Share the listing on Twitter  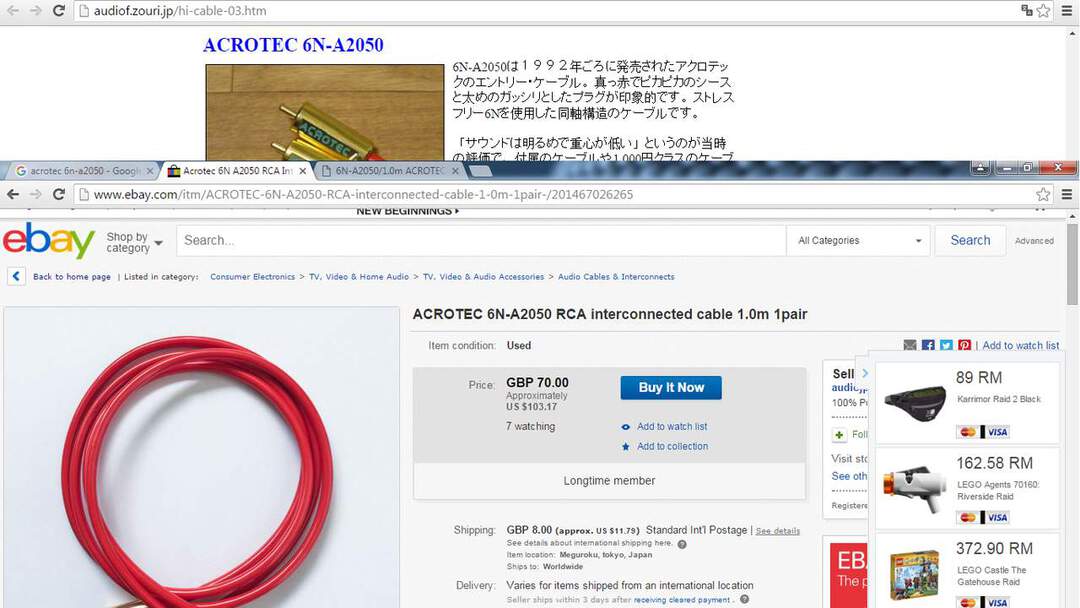pyautogui.click(x=946, y=346)
